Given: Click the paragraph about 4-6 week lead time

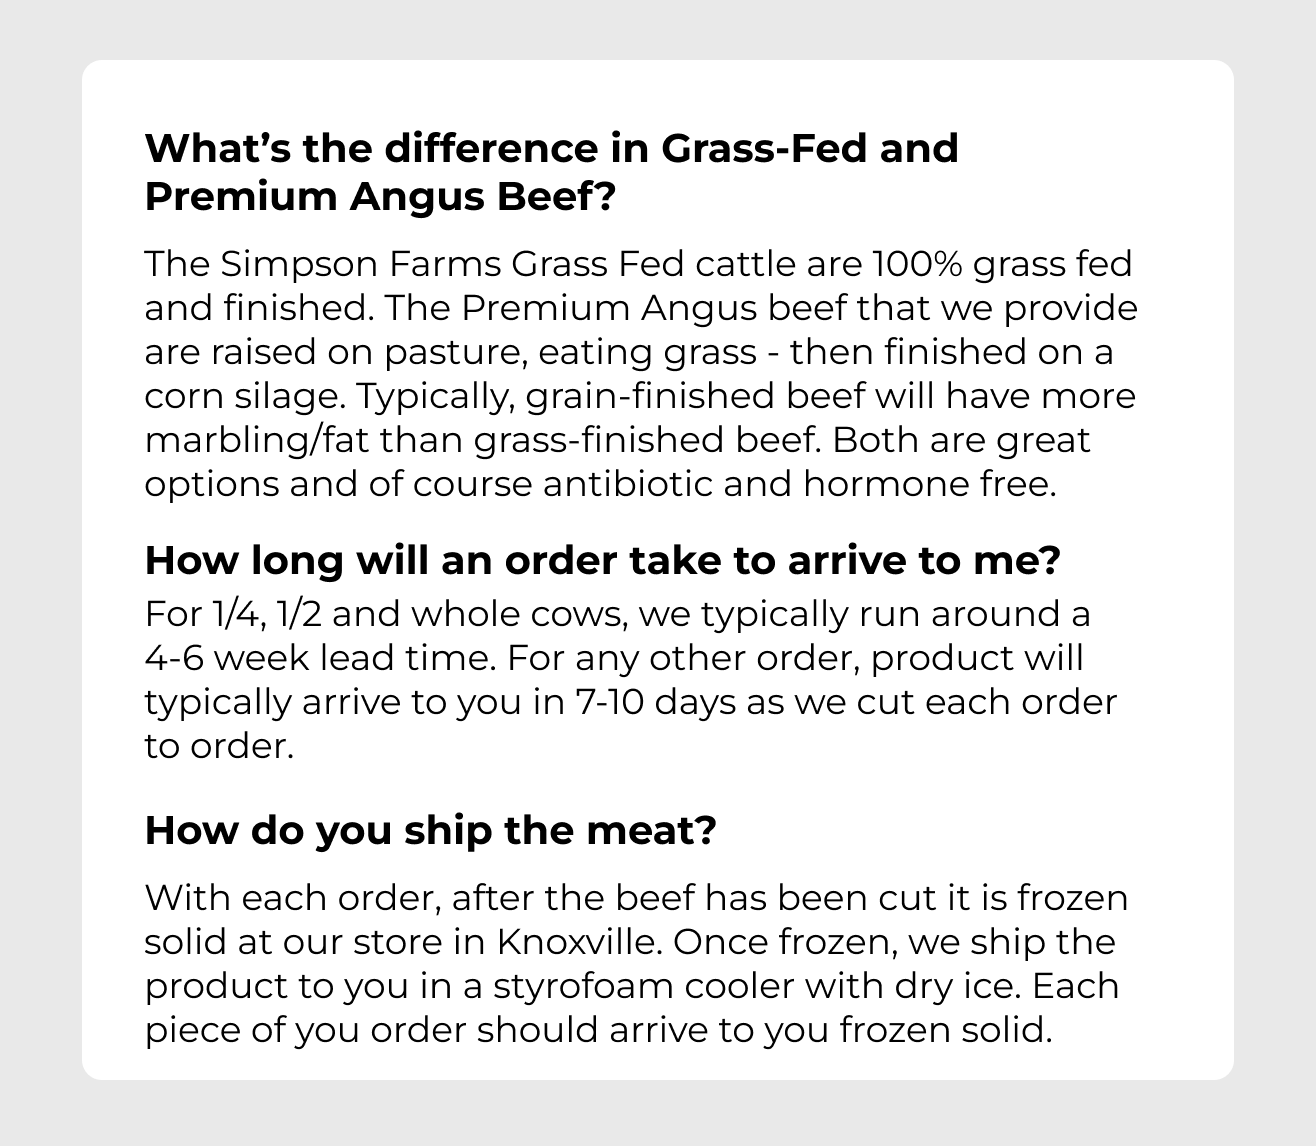Looking at the screenshot, I should (631, 680).
